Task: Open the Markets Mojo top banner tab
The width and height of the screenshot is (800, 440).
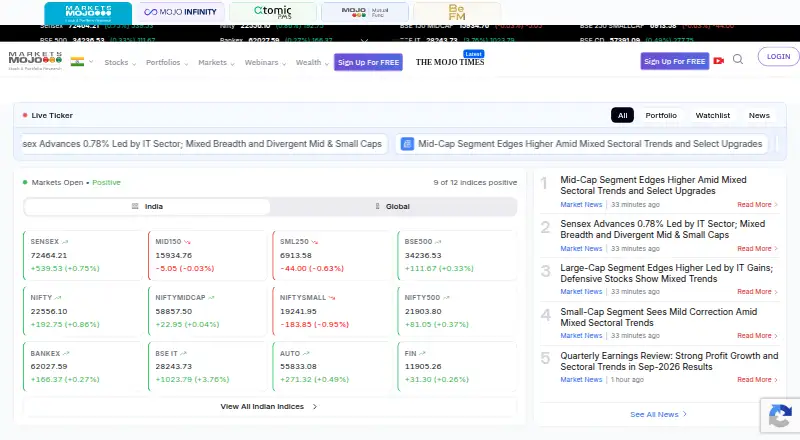Action: (x=88, y=13)
